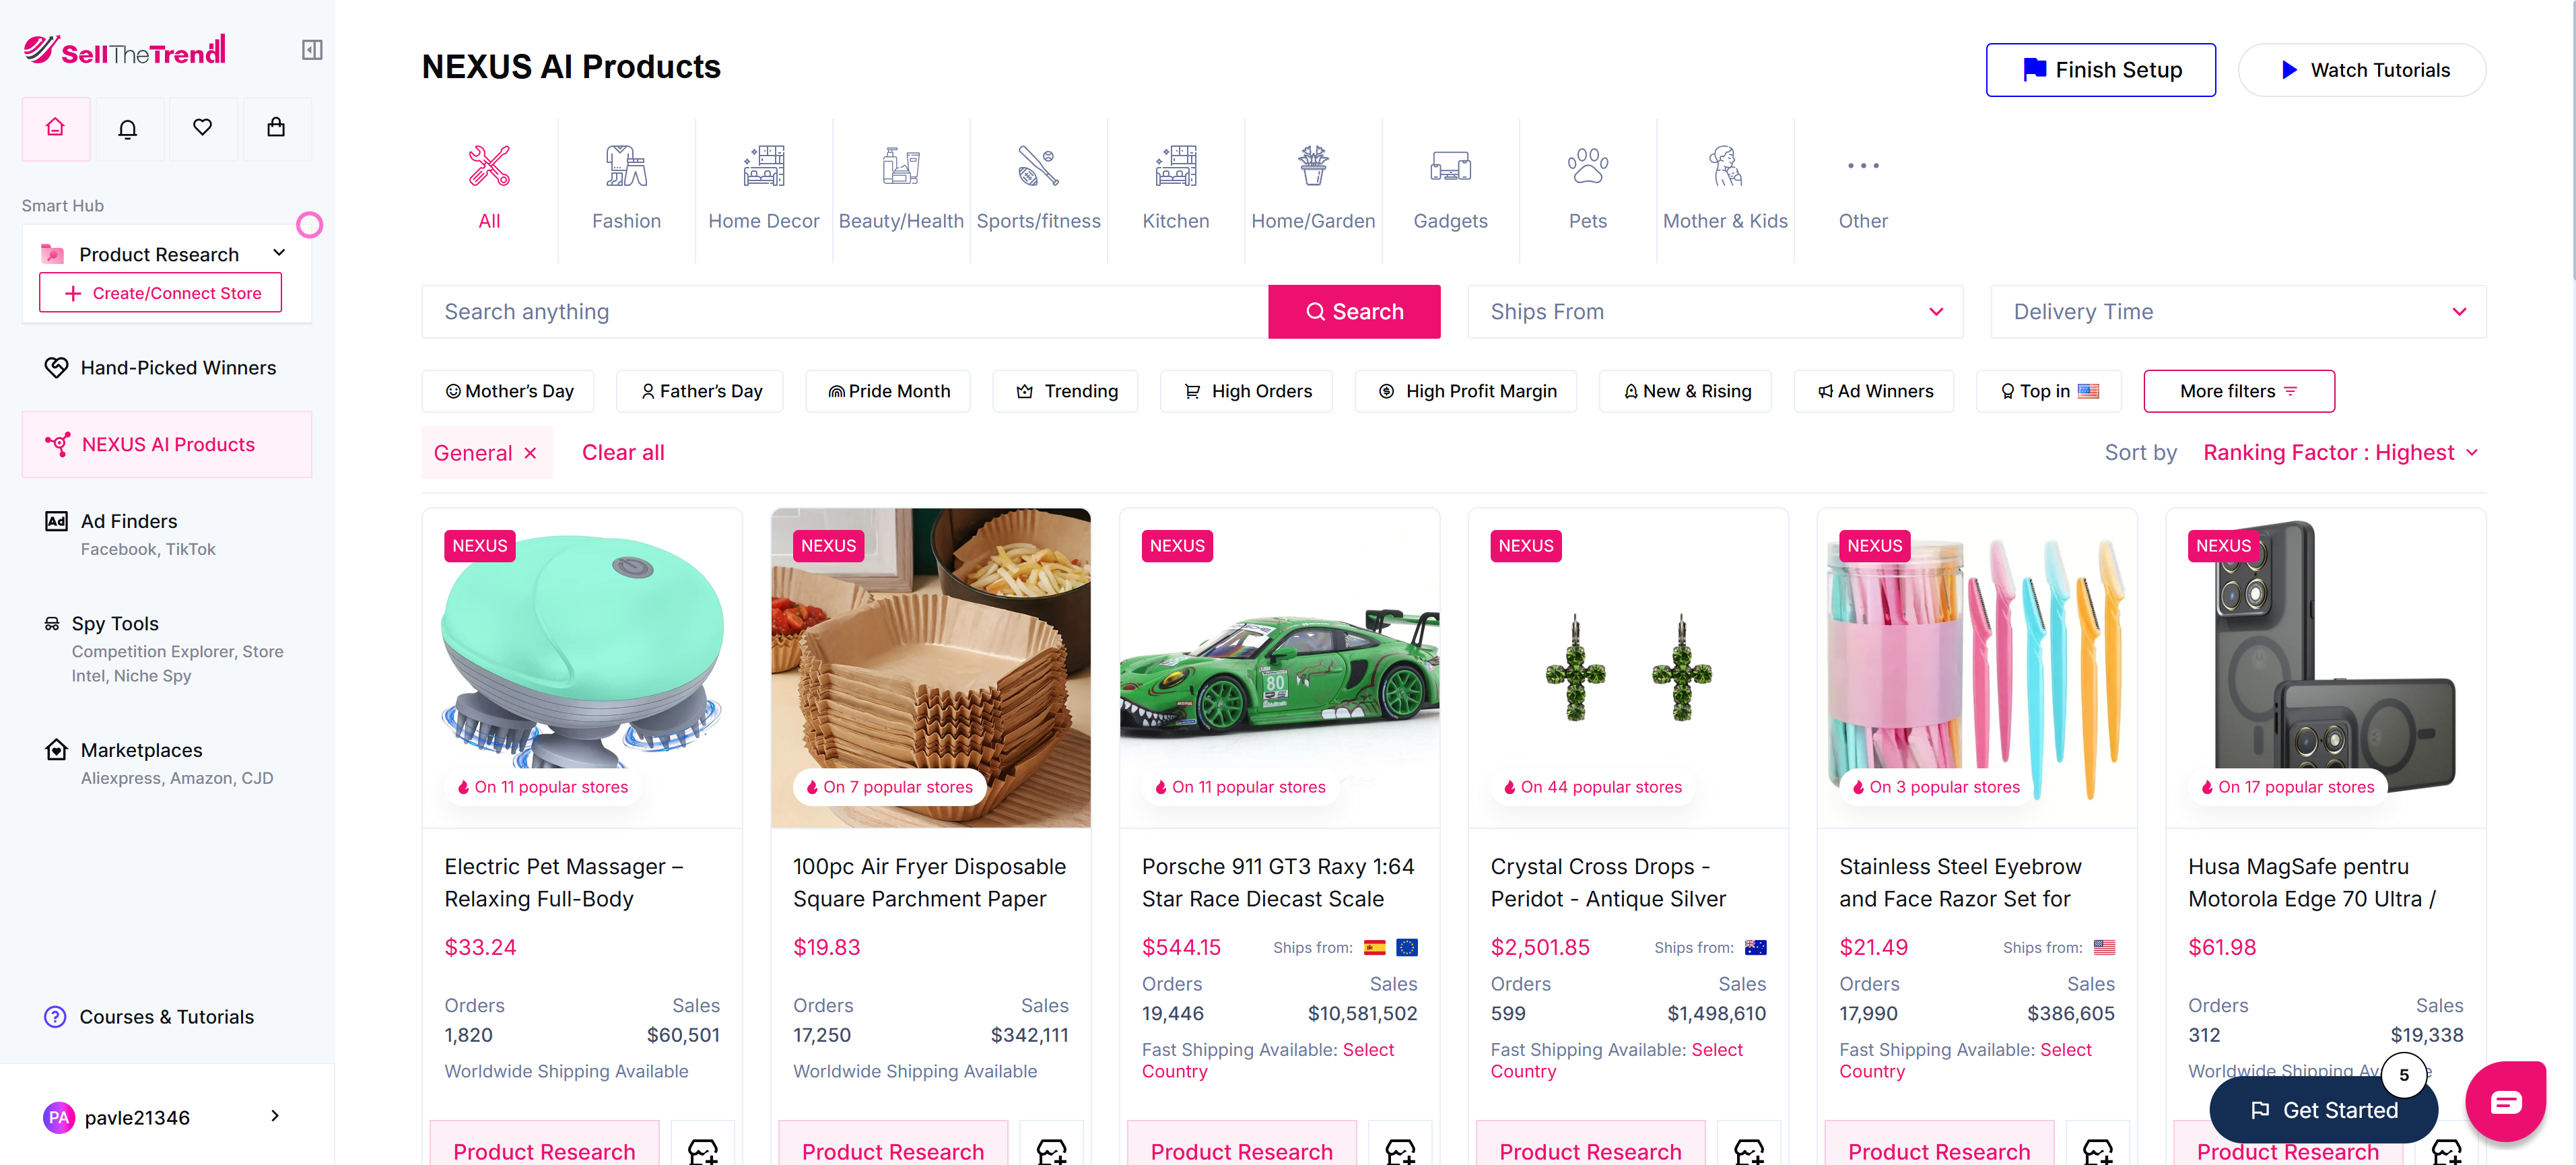Open the Delivery Time dropdown
Image resolution: width=2576 pixels, height=1165 pixels.
2238,312
